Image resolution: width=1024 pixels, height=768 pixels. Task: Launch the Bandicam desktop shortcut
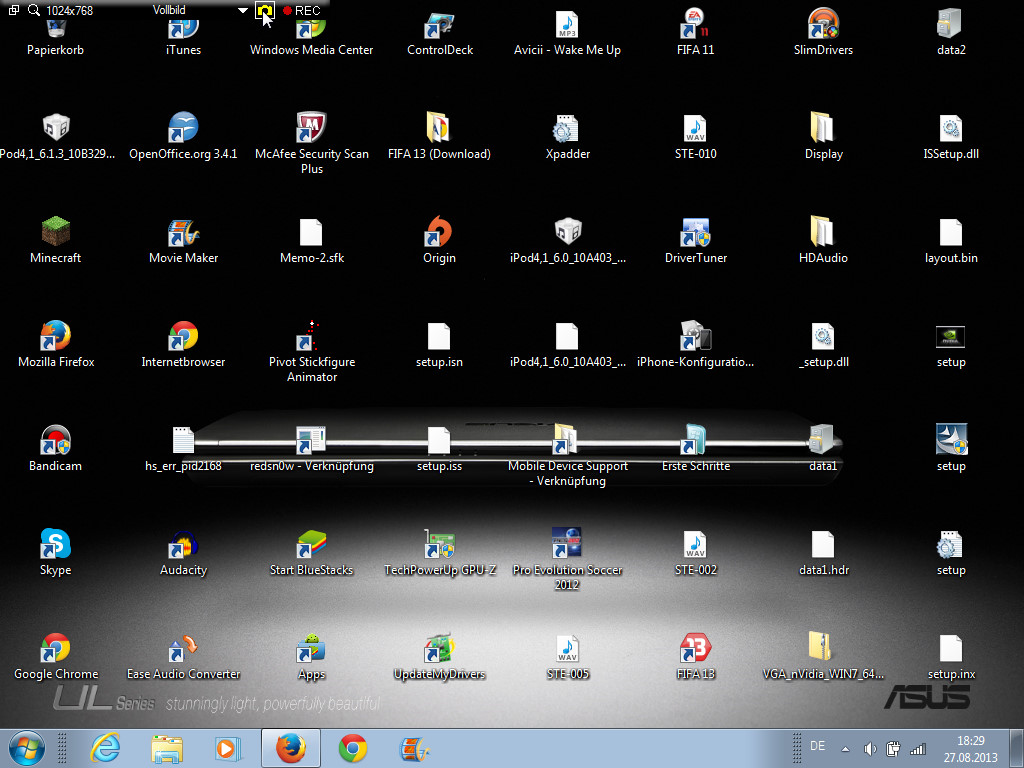(x=56, y=448)
